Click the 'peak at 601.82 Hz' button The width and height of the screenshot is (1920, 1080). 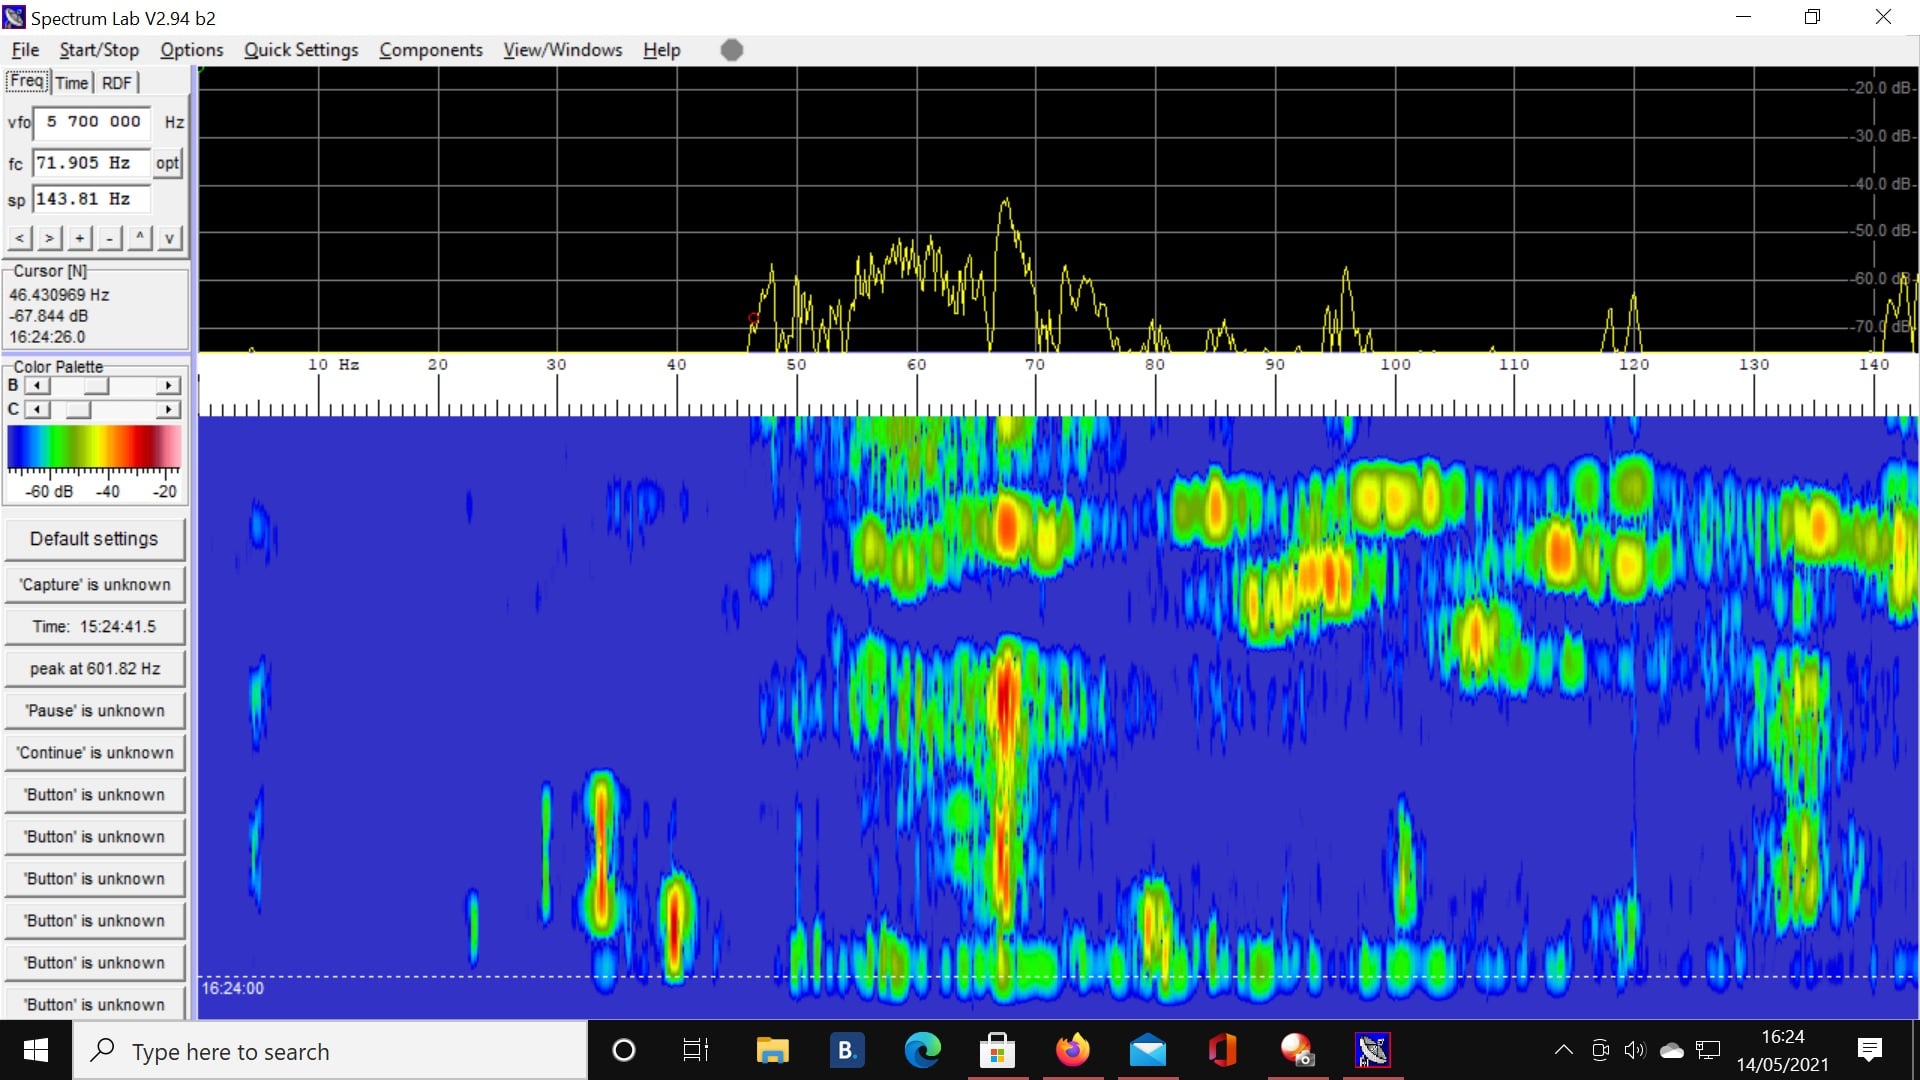pyautogui.click(x=95, y=669)
